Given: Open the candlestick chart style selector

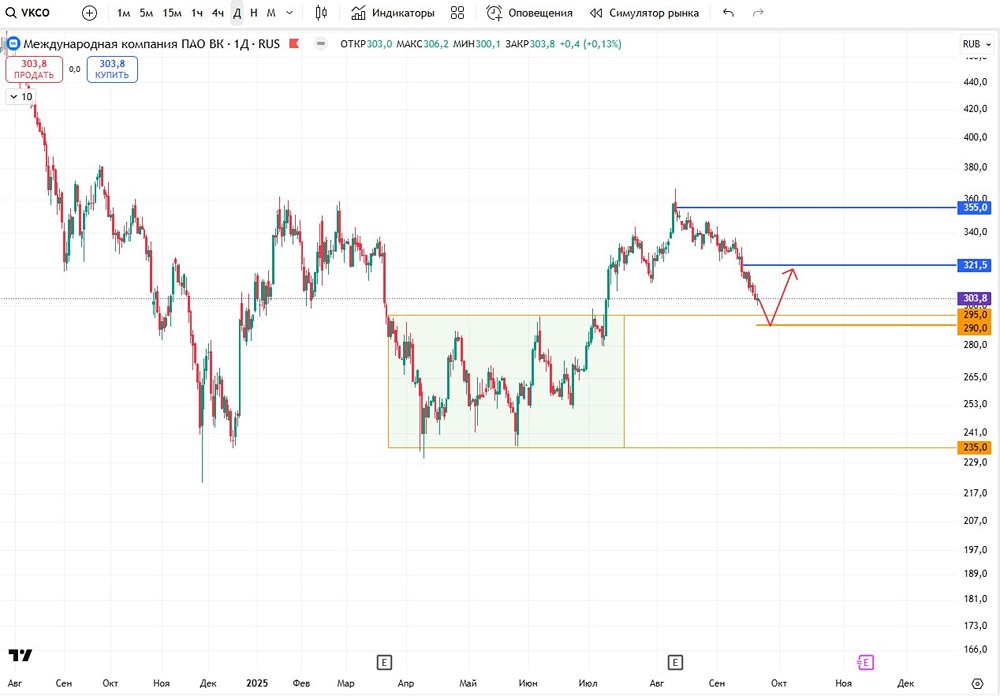Looking at the screenshot, I should click(321, 13).
